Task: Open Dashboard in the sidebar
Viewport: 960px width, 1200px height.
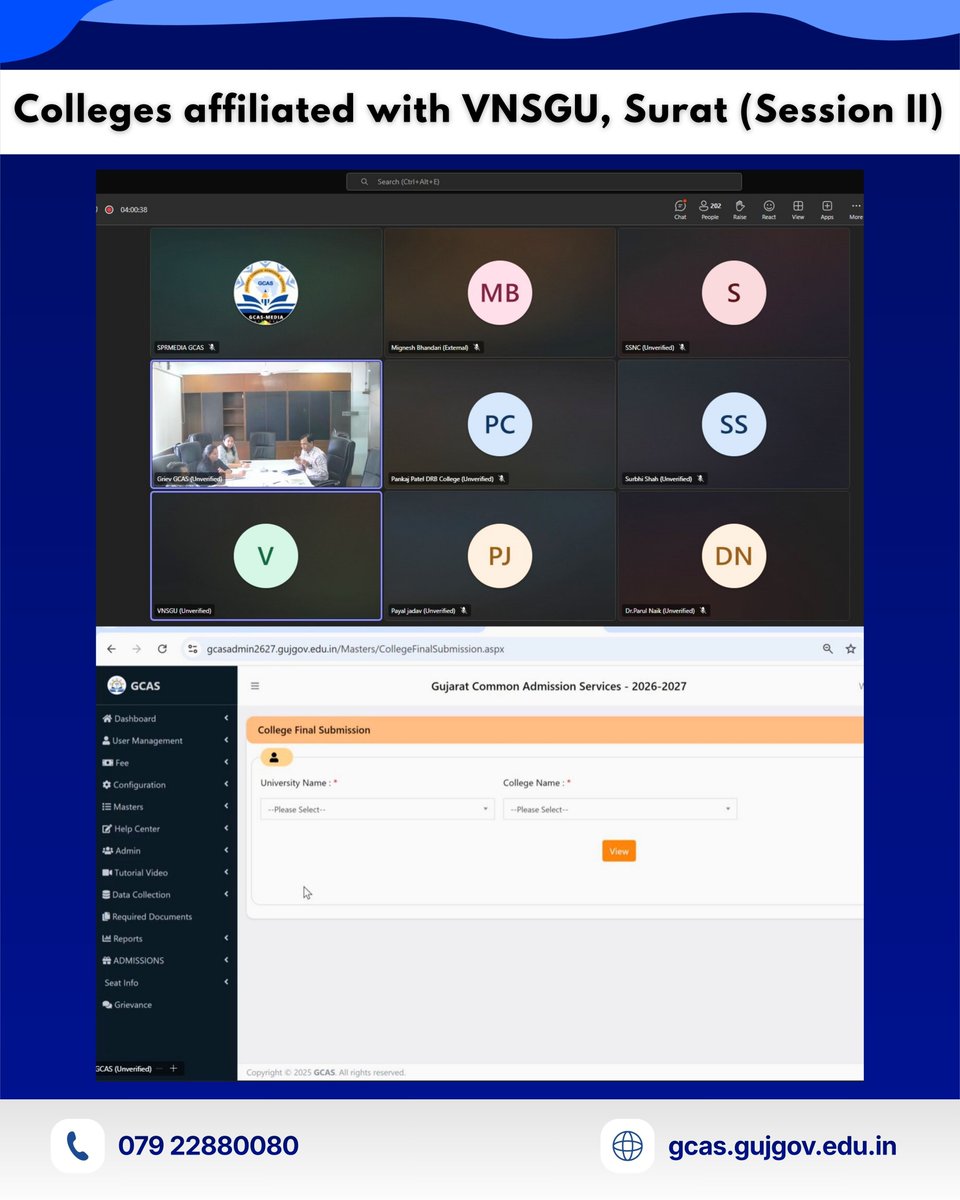Action: pos(129,718)
